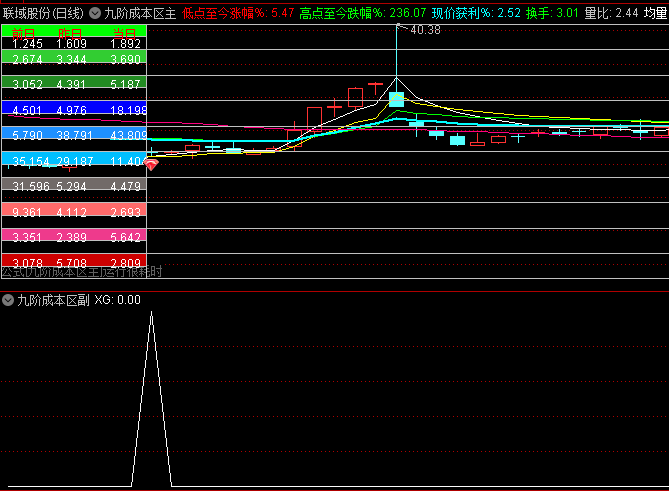
Task: Click the blue cost band showing 4.501
Action: point(73,110)
